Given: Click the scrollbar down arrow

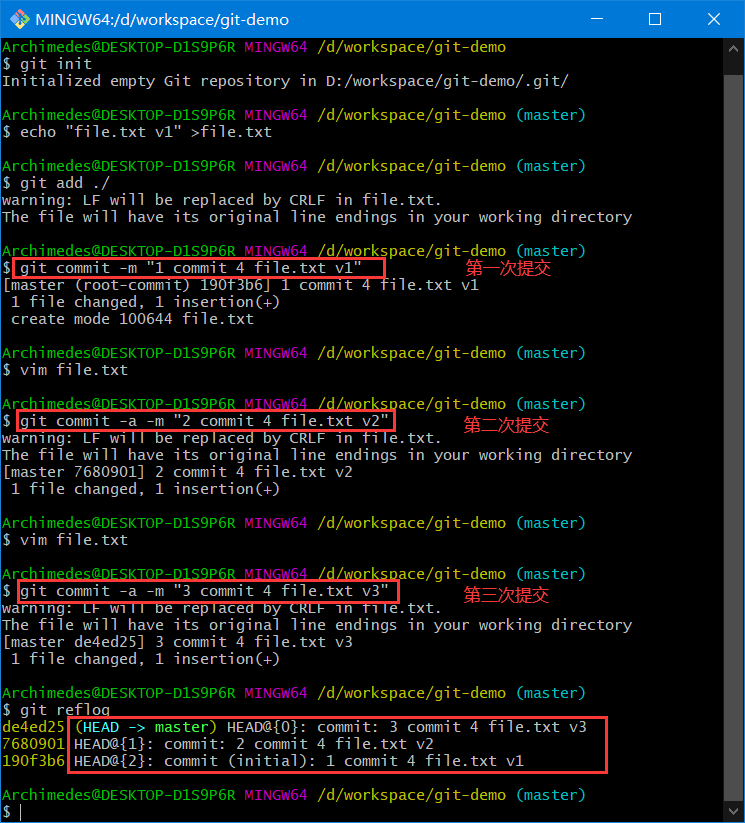Looking at the screenshot, I should (x=733, y=811).
